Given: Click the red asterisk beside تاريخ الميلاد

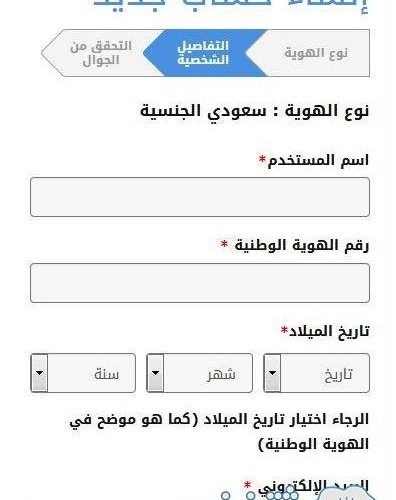Looking at the screenshot, I should pos(284,330).
